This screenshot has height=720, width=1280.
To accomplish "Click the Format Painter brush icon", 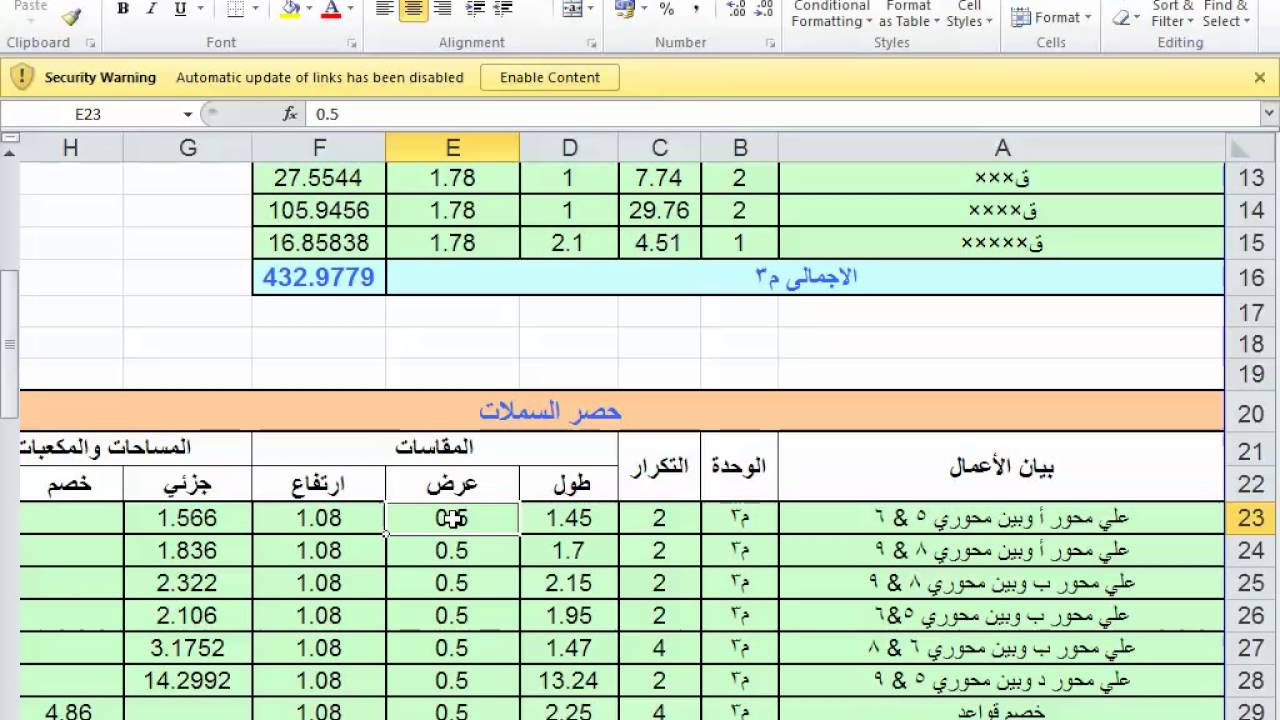I will click(70, 16).
